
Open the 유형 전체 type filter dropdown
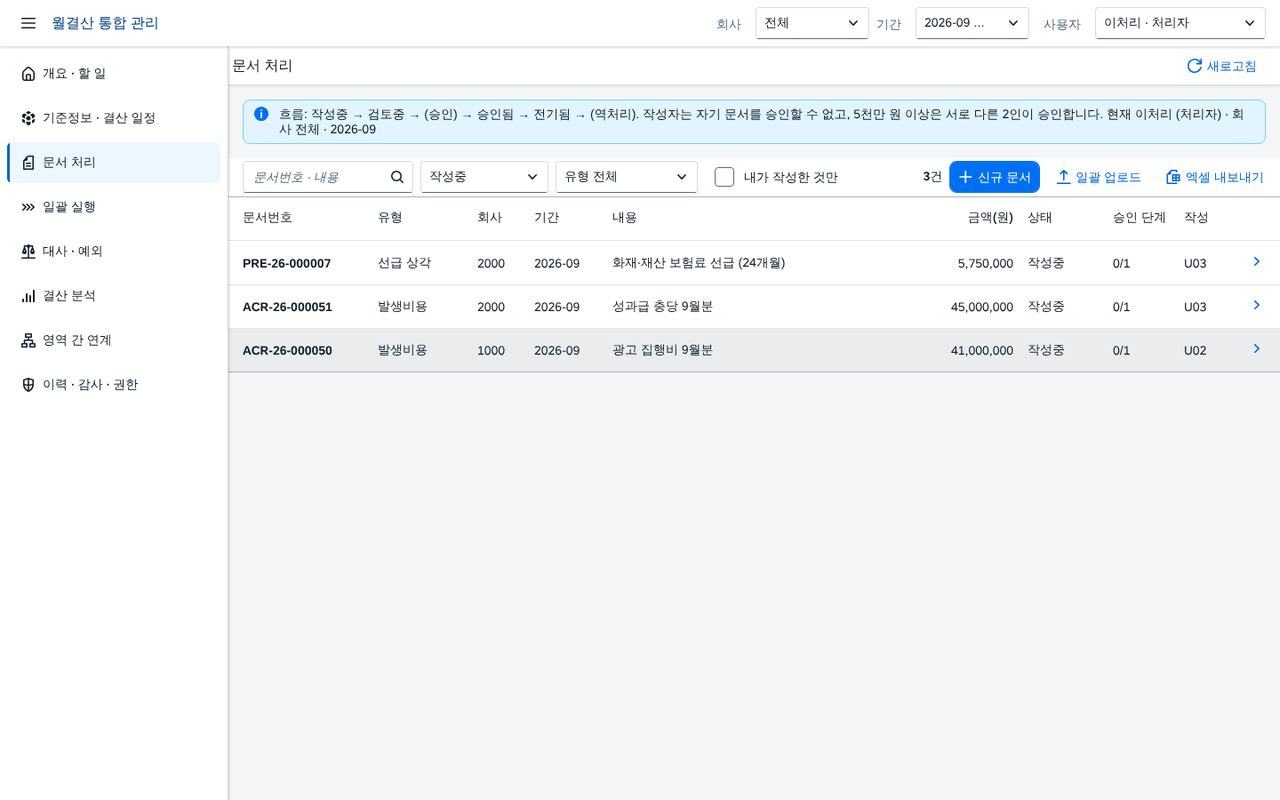[626, 177]
